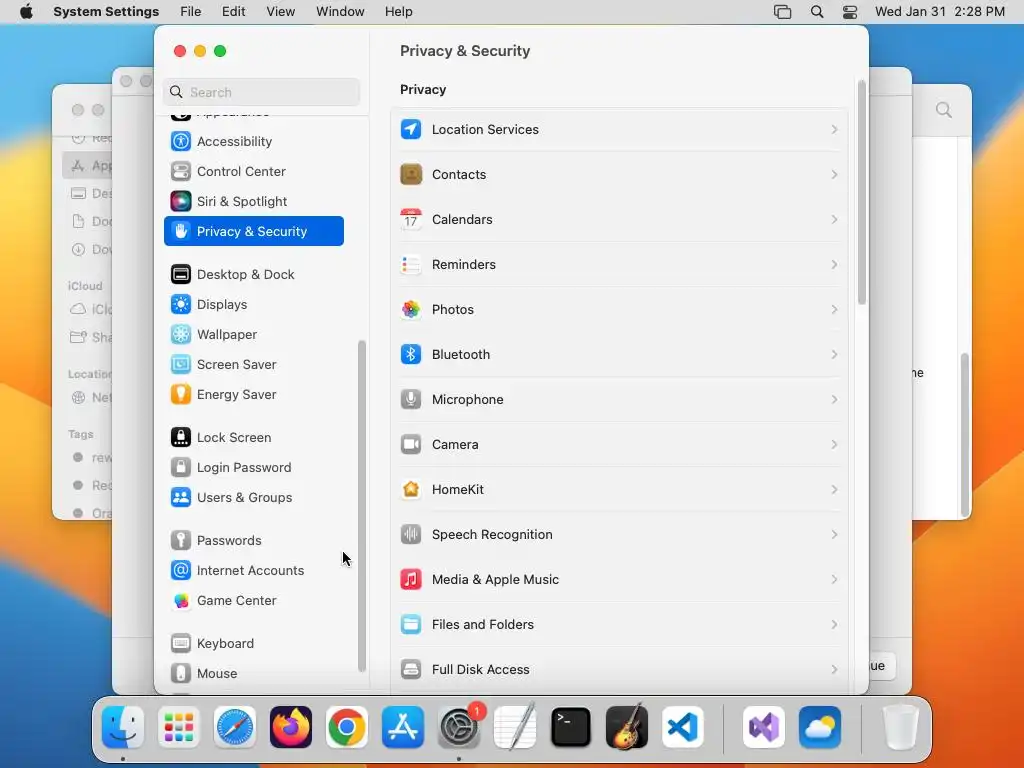
Task: Select Displays in the sidebar
Action: (254, 304)
